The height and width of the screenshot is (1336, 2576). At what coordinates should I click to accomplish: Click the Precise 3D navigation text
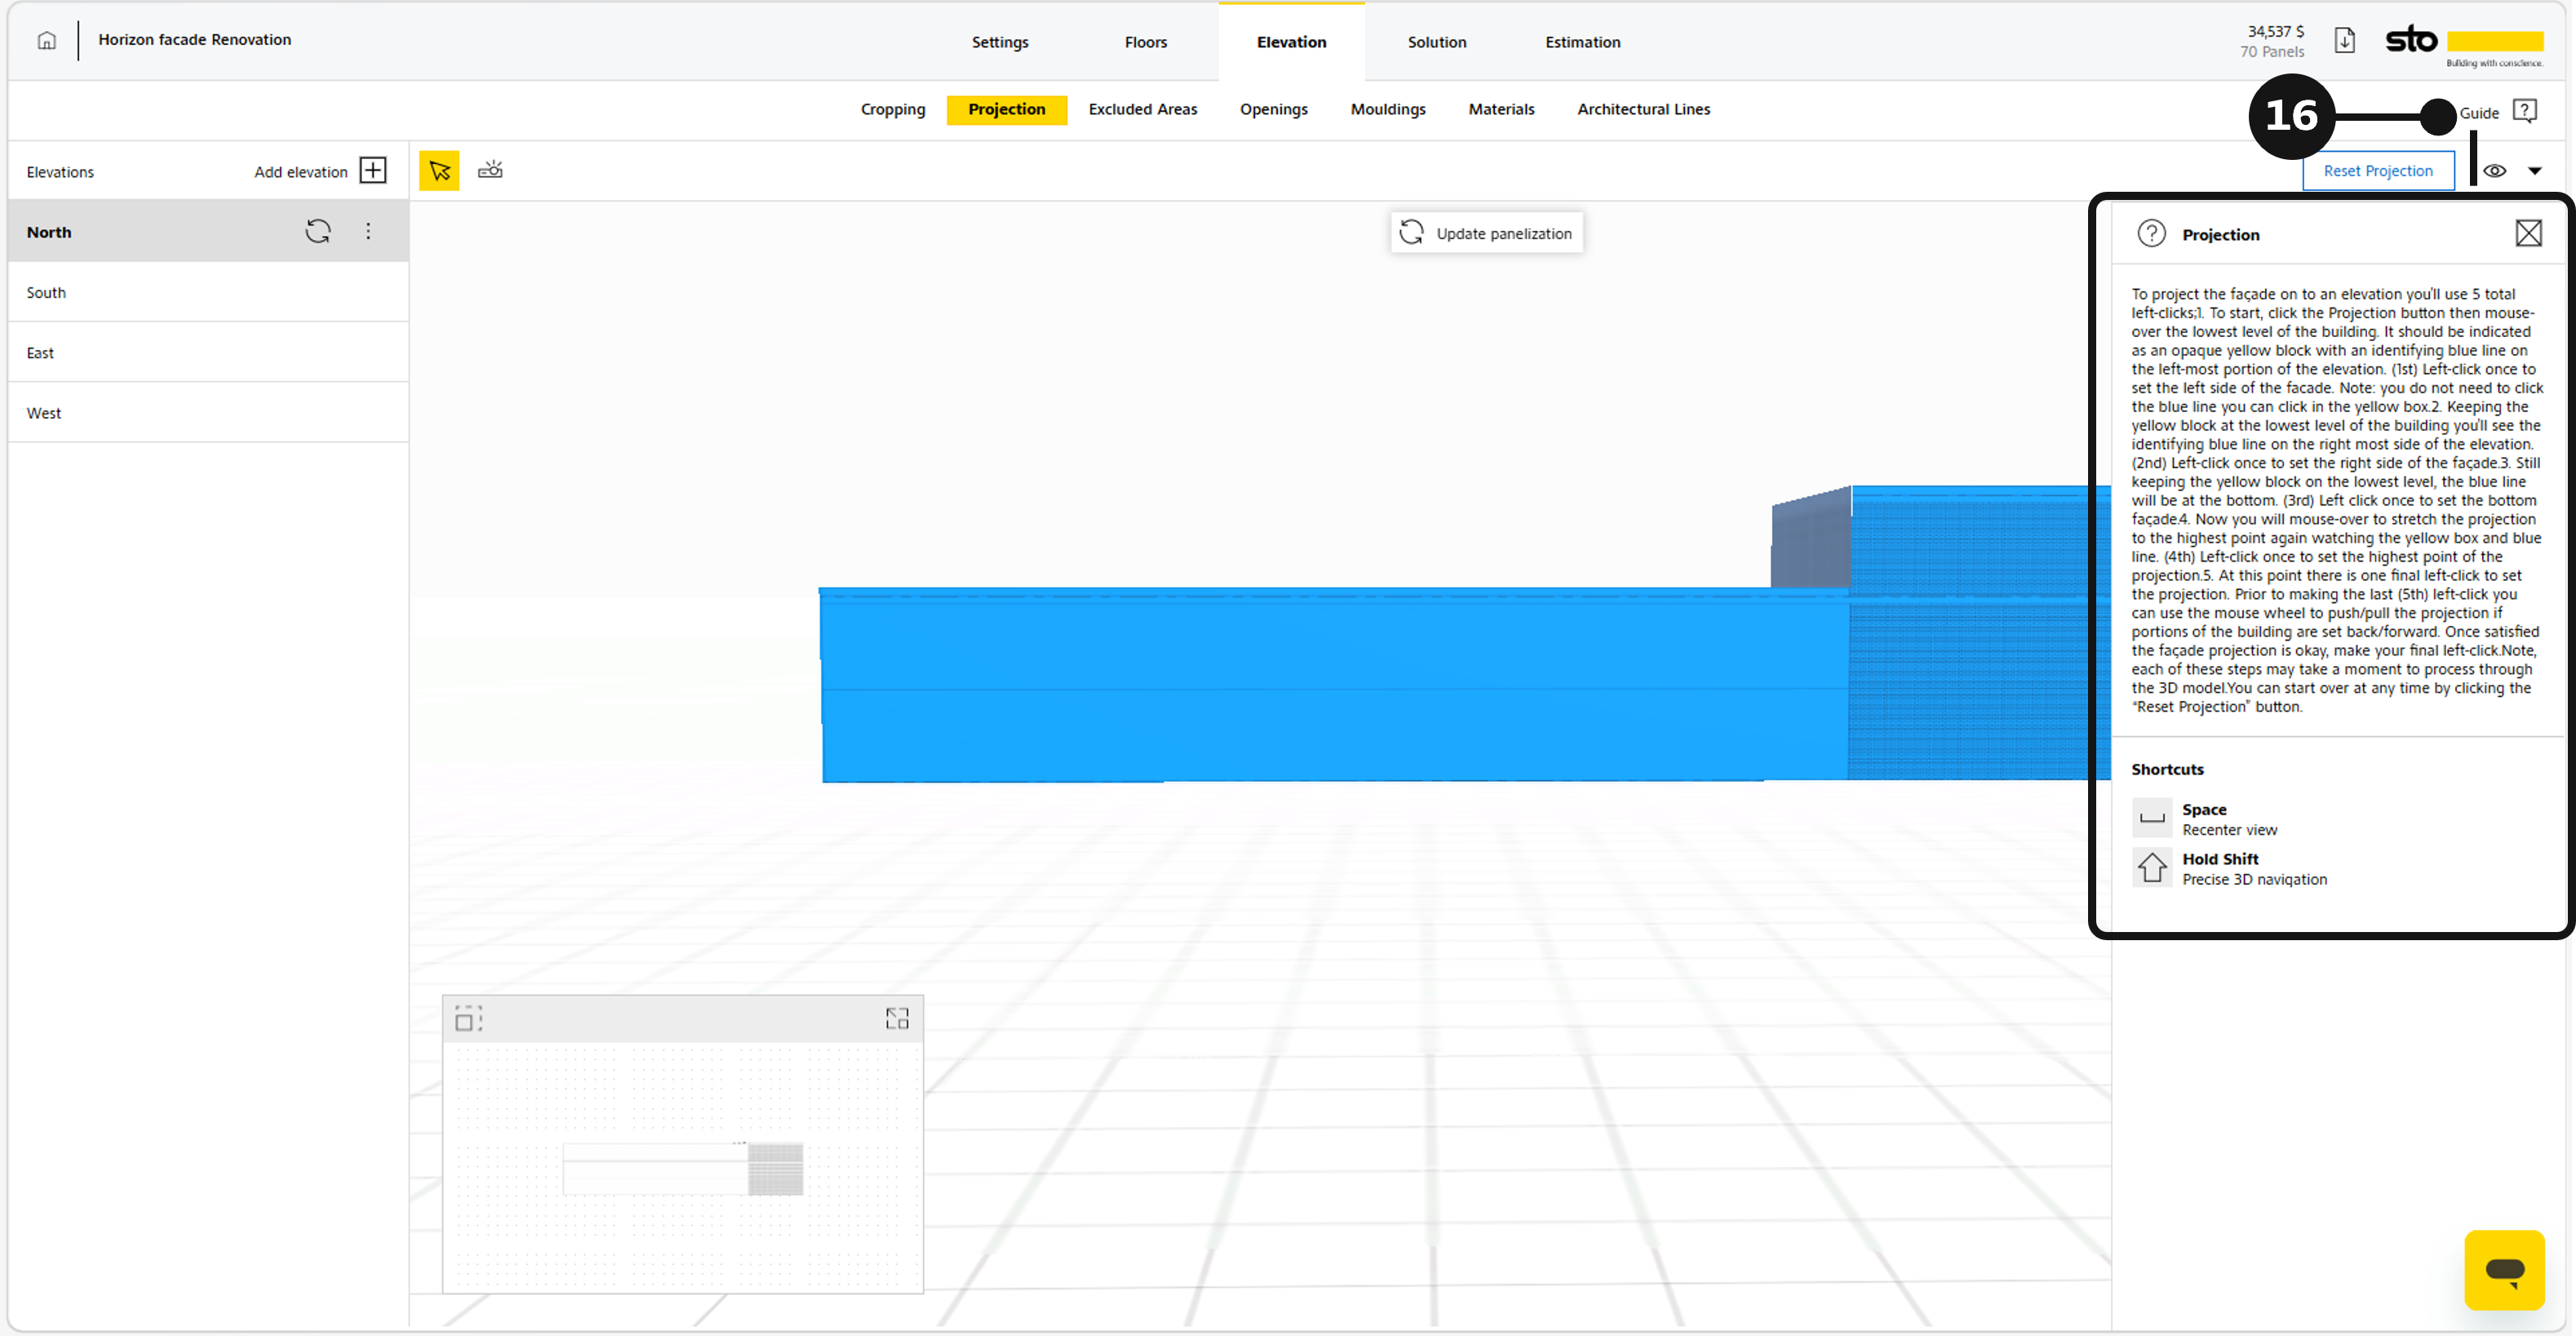tap(2254, 879)
